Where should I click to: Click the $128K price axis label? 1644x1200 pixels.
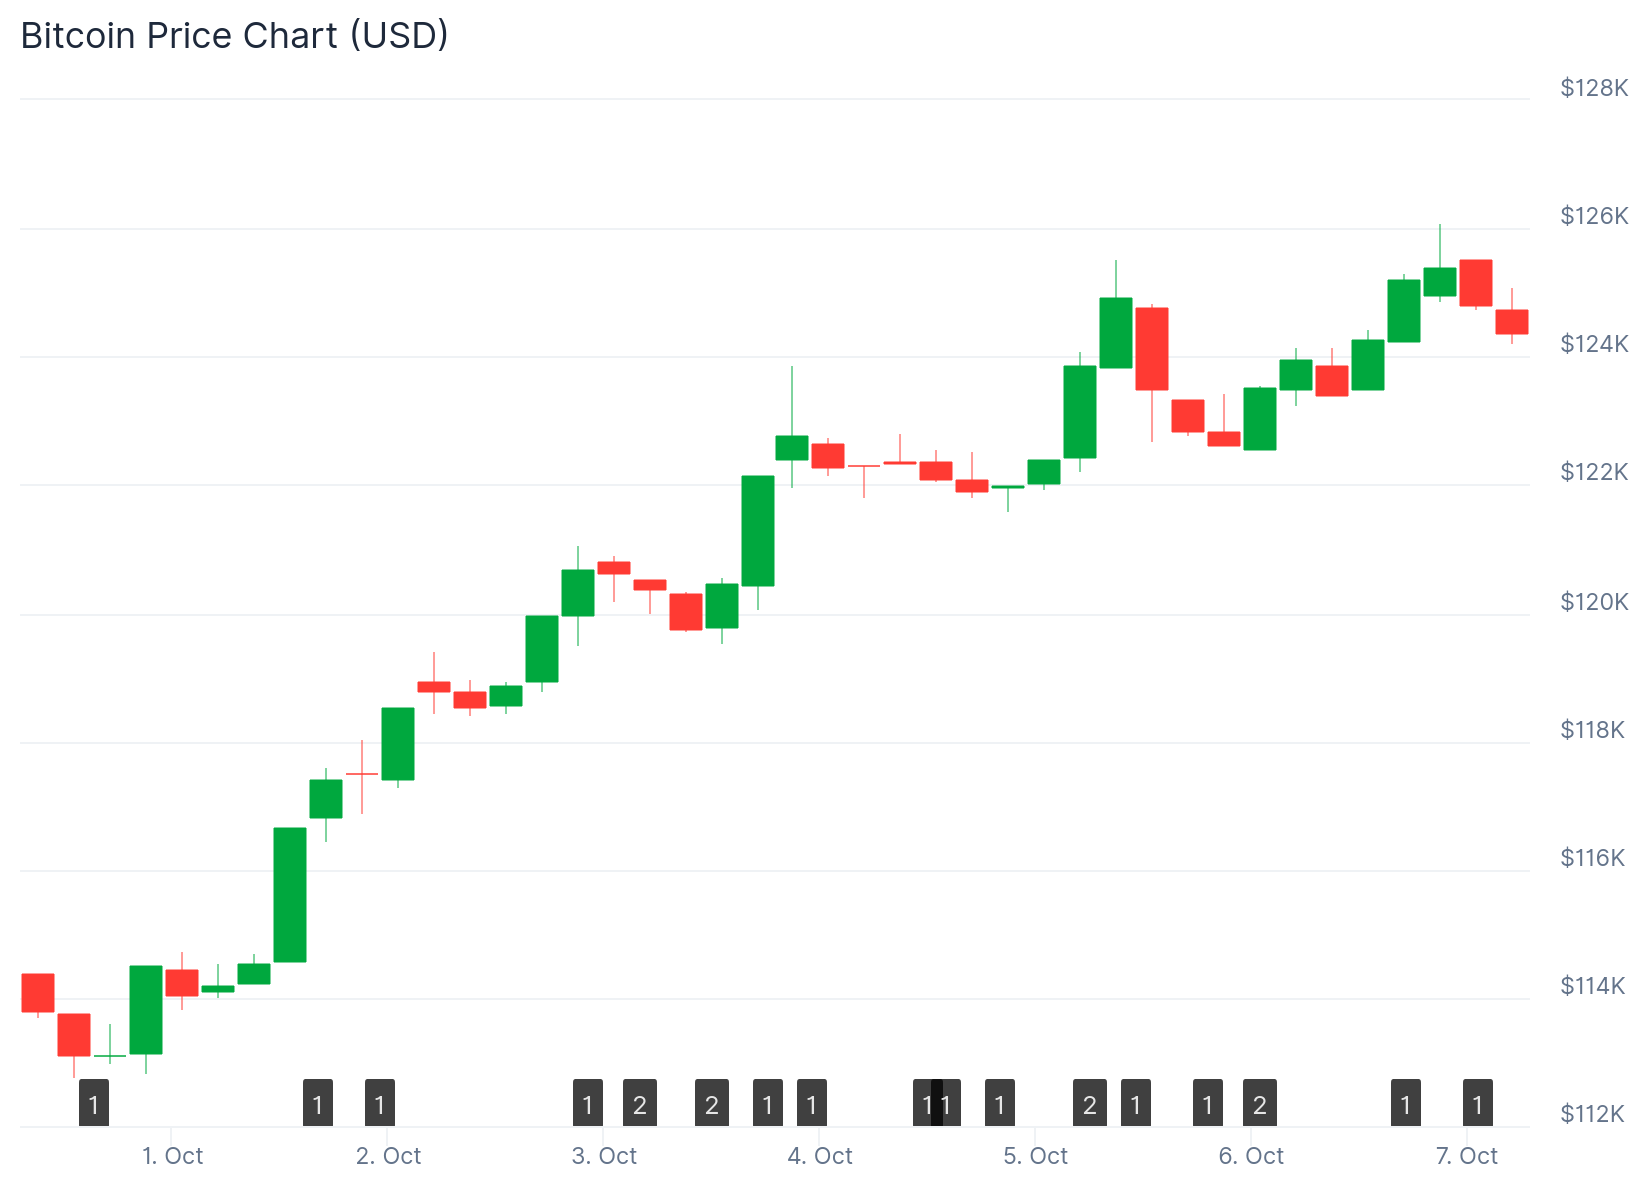[x=1594, y=88]
